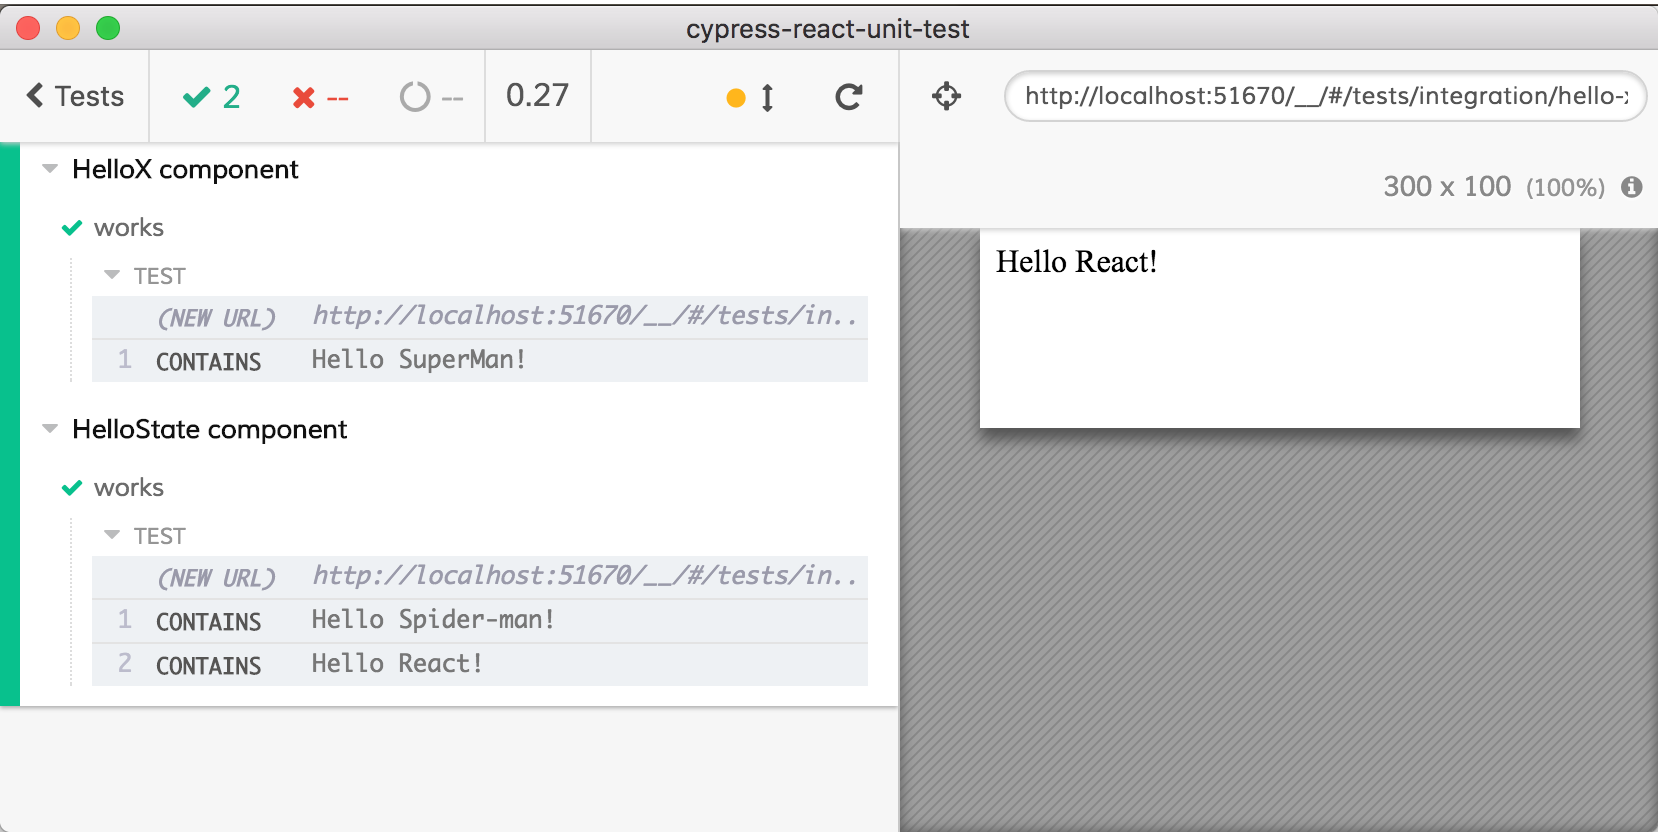Click the 0.27 test duration value
This screenshot has width=1658, height=832.
537,96
